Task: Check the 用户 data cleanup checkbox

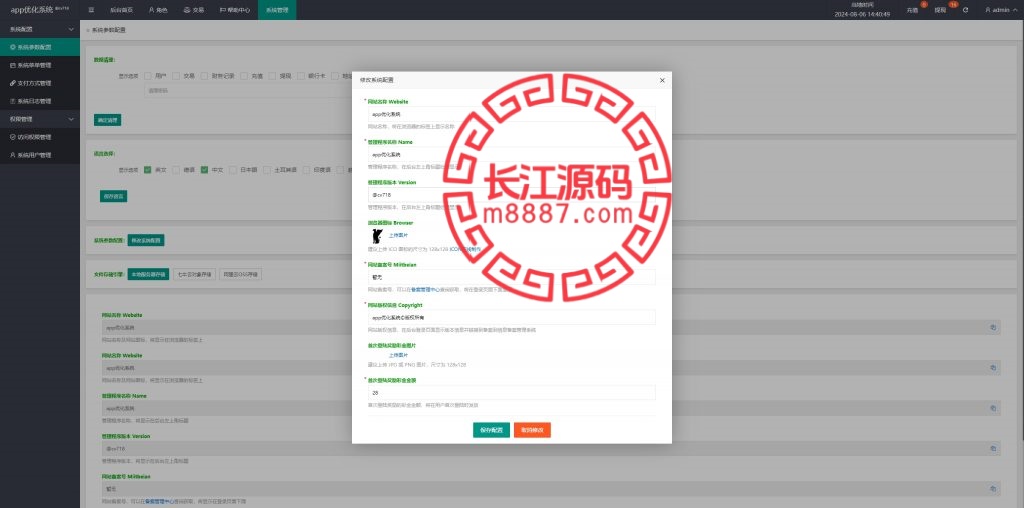Action: pos(148,76)
